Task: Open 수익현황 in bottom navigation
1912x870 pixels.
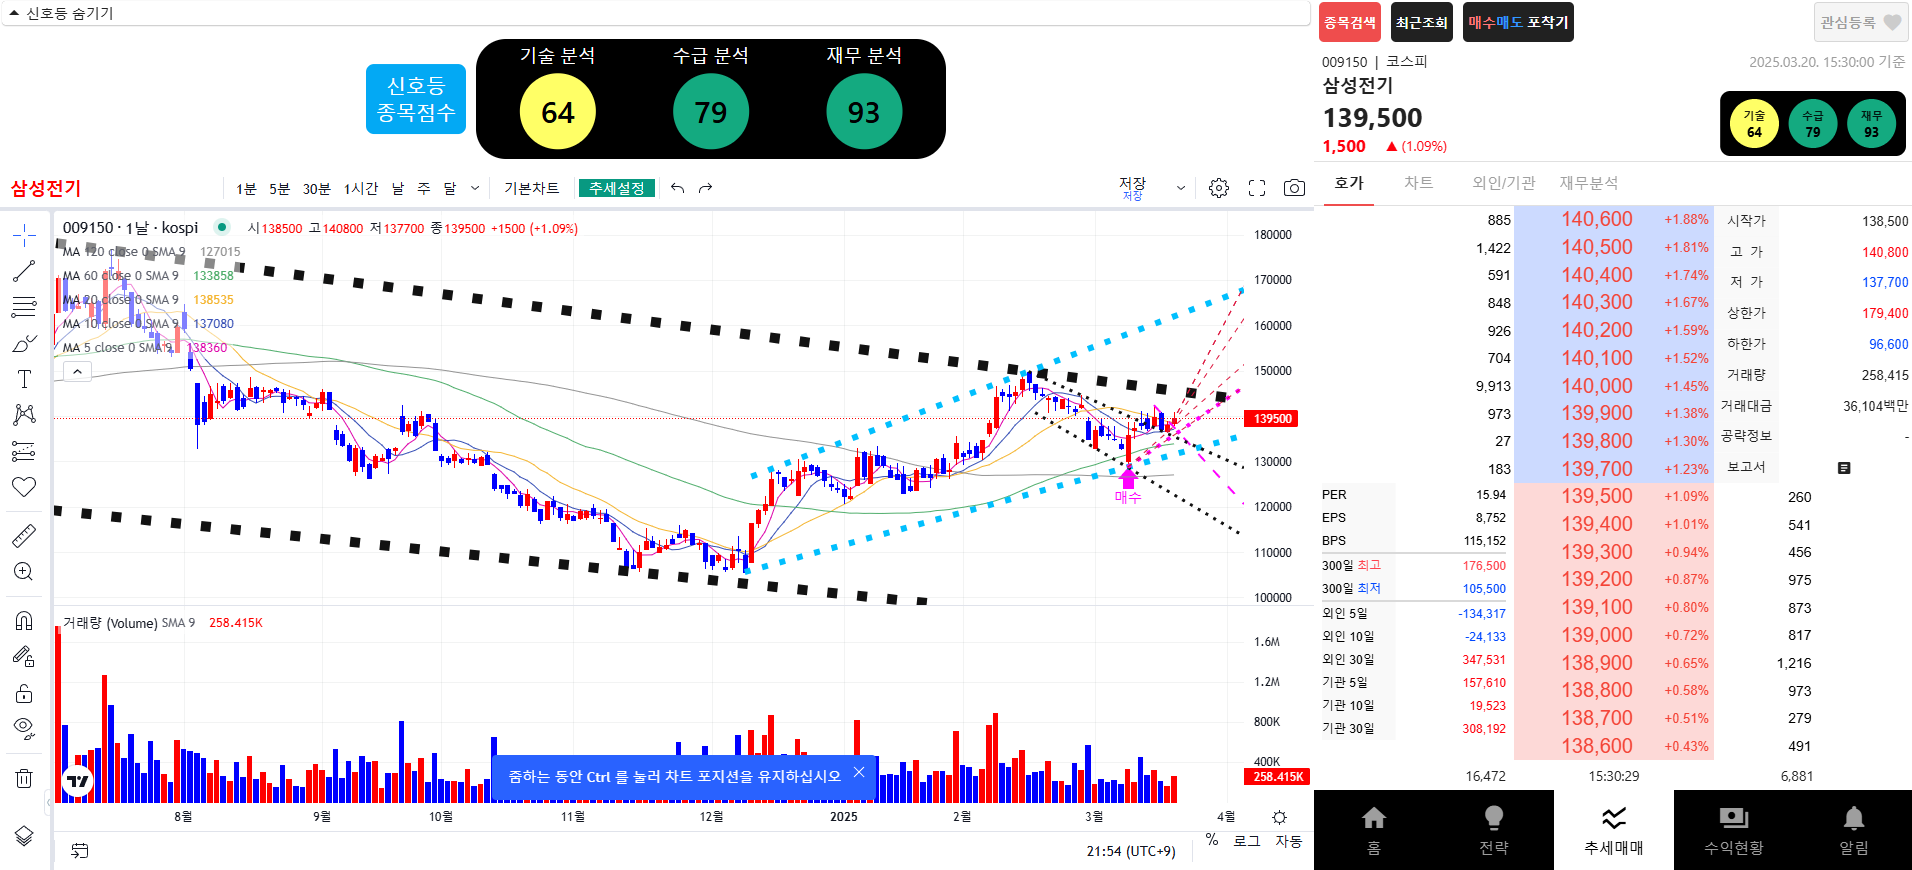Action: [x=1734, y=830]
